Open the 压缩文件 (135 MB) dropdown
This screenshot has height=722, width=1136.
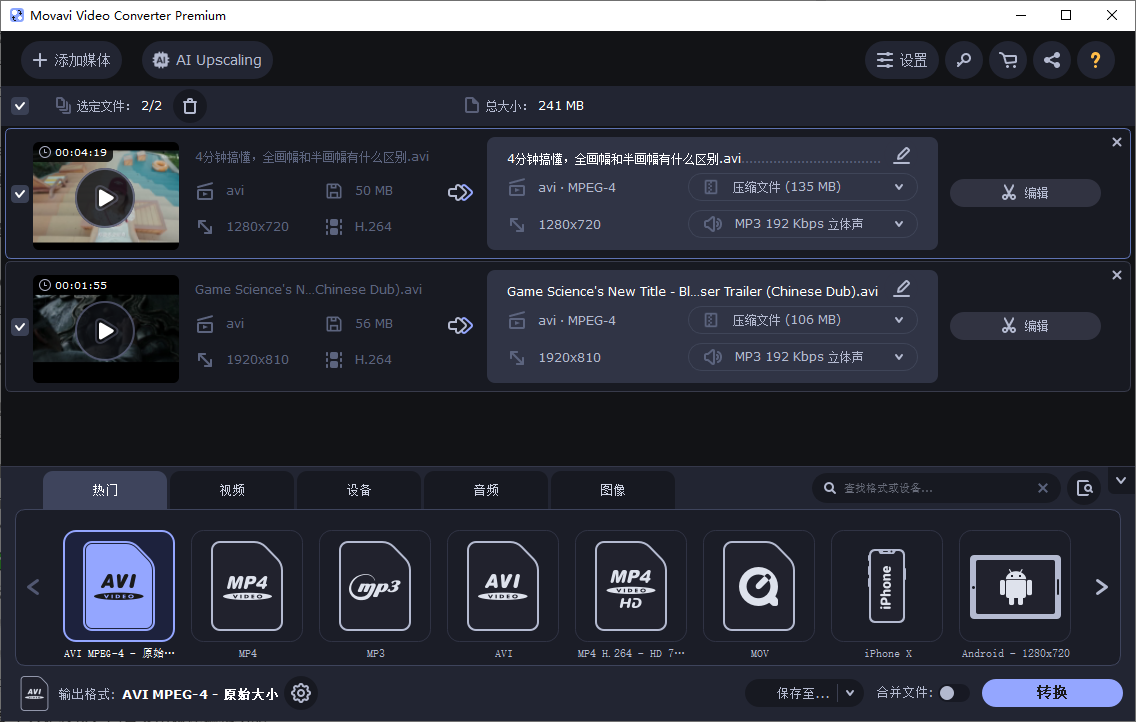[x=802, y=187]
